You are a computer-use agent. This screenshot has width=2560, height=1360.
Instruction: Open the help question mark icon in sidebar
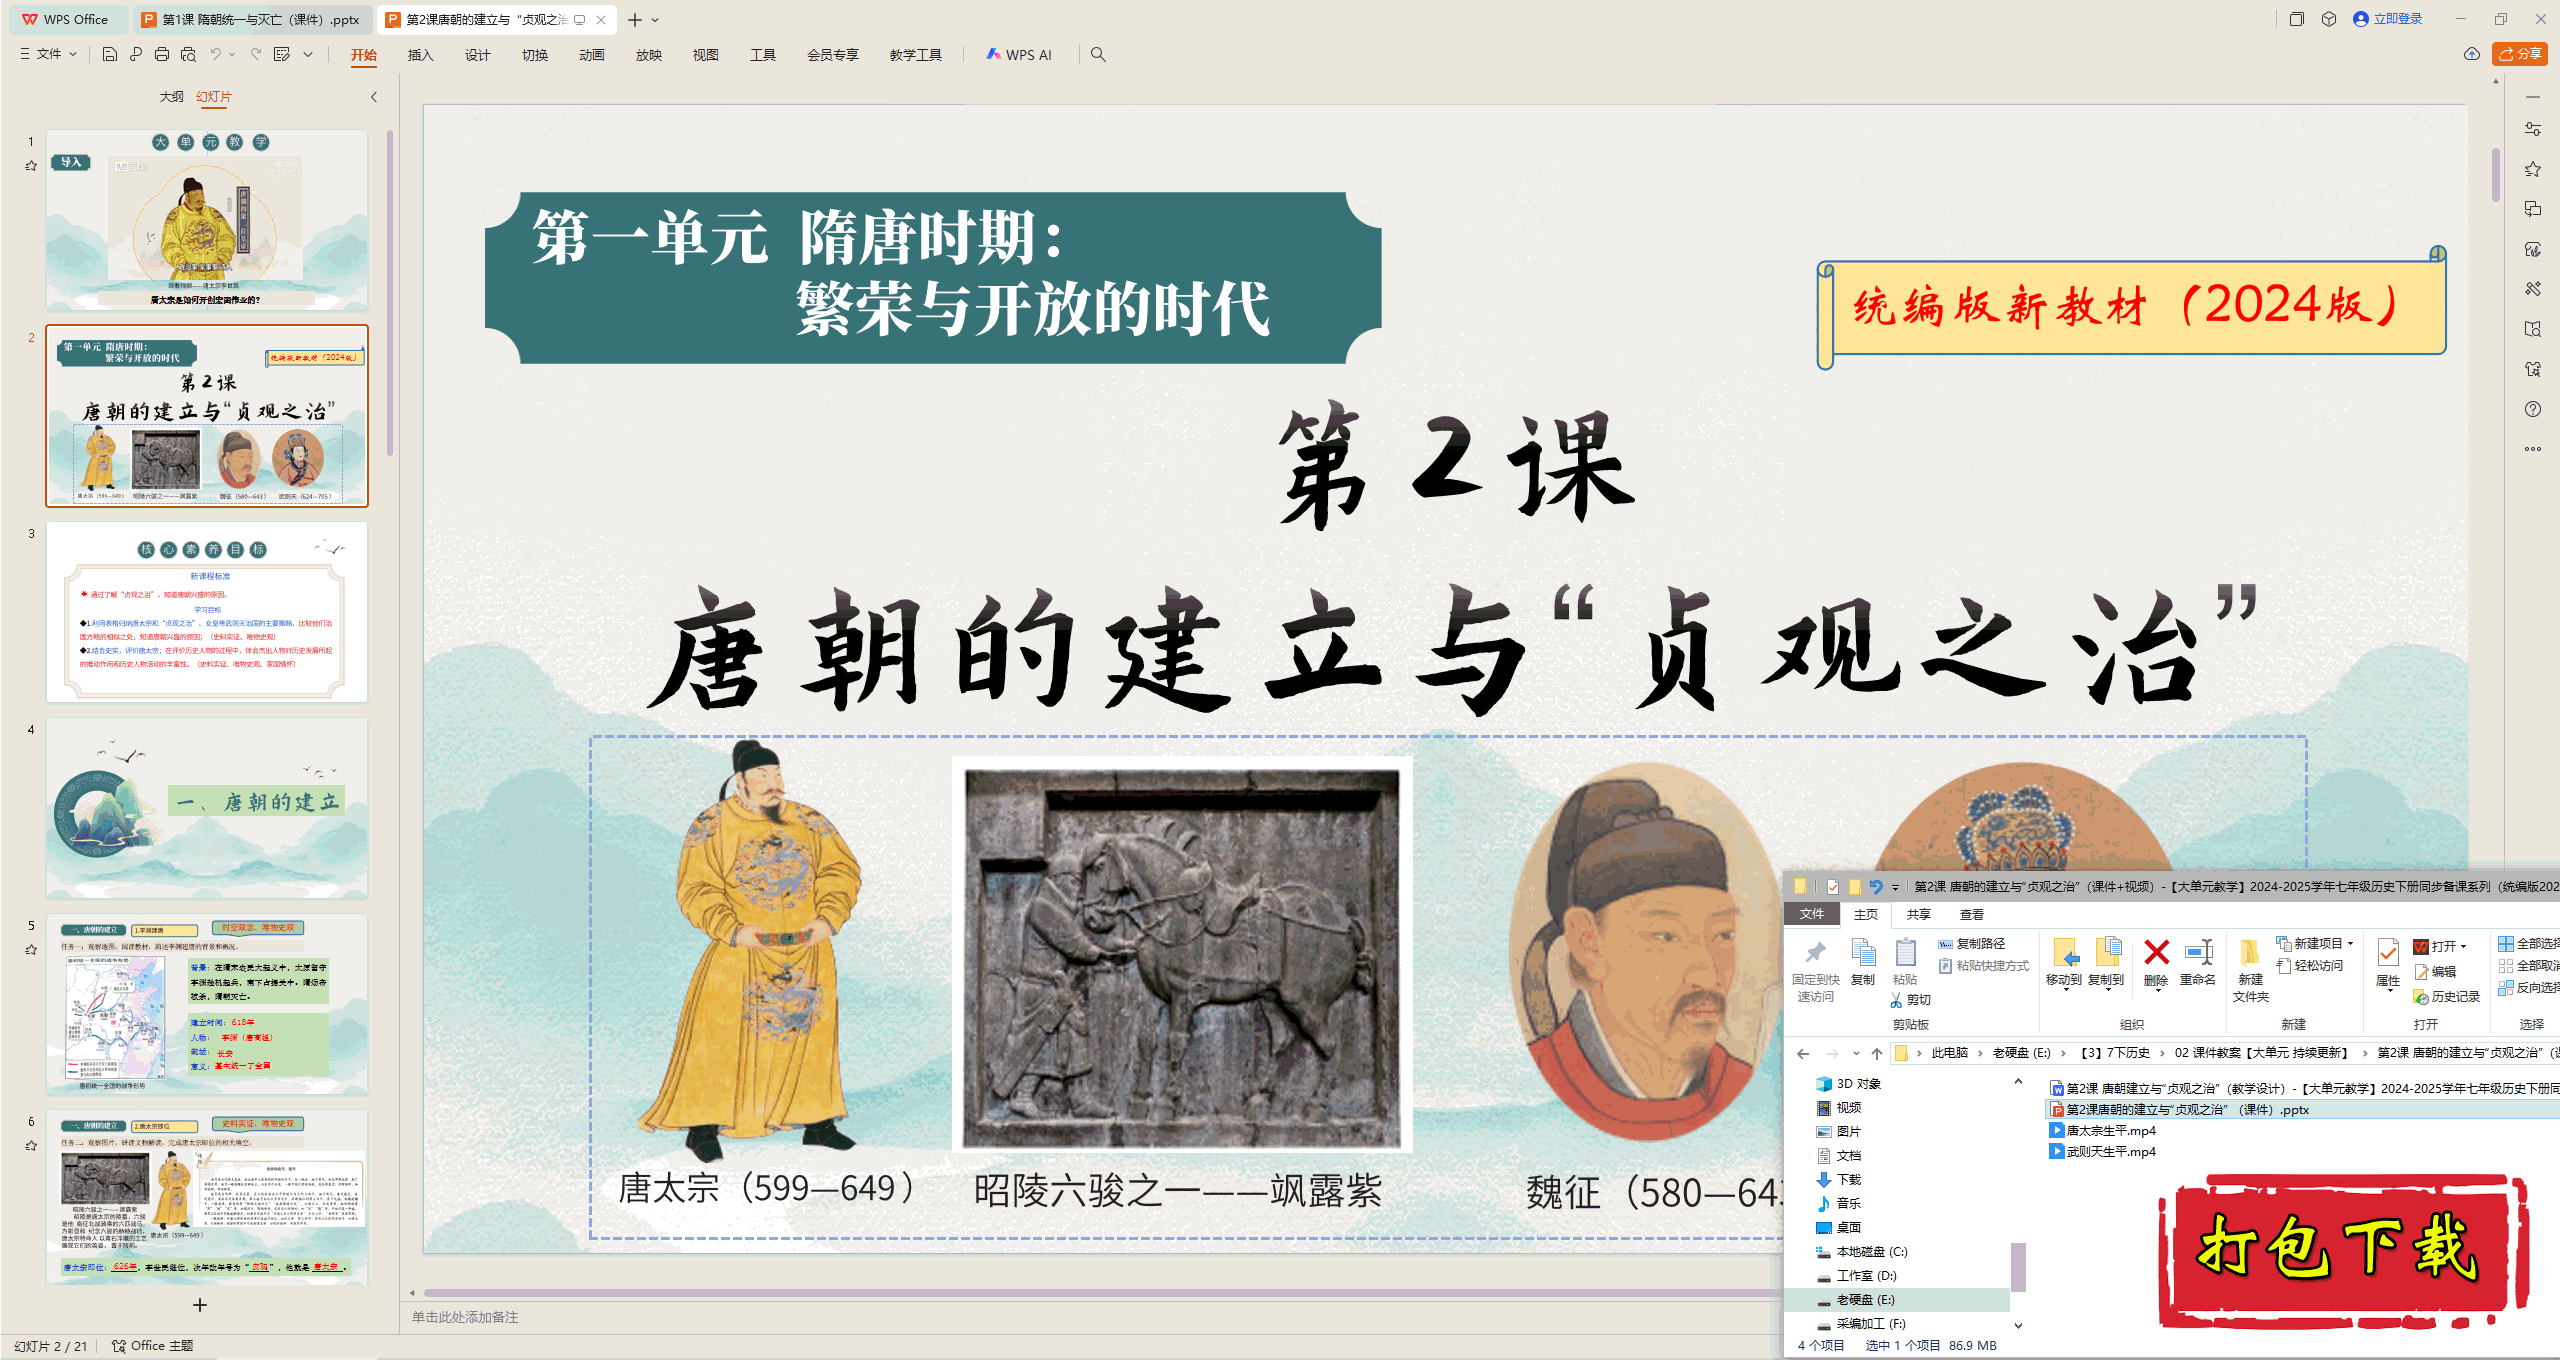click(x=2533, y=409)
